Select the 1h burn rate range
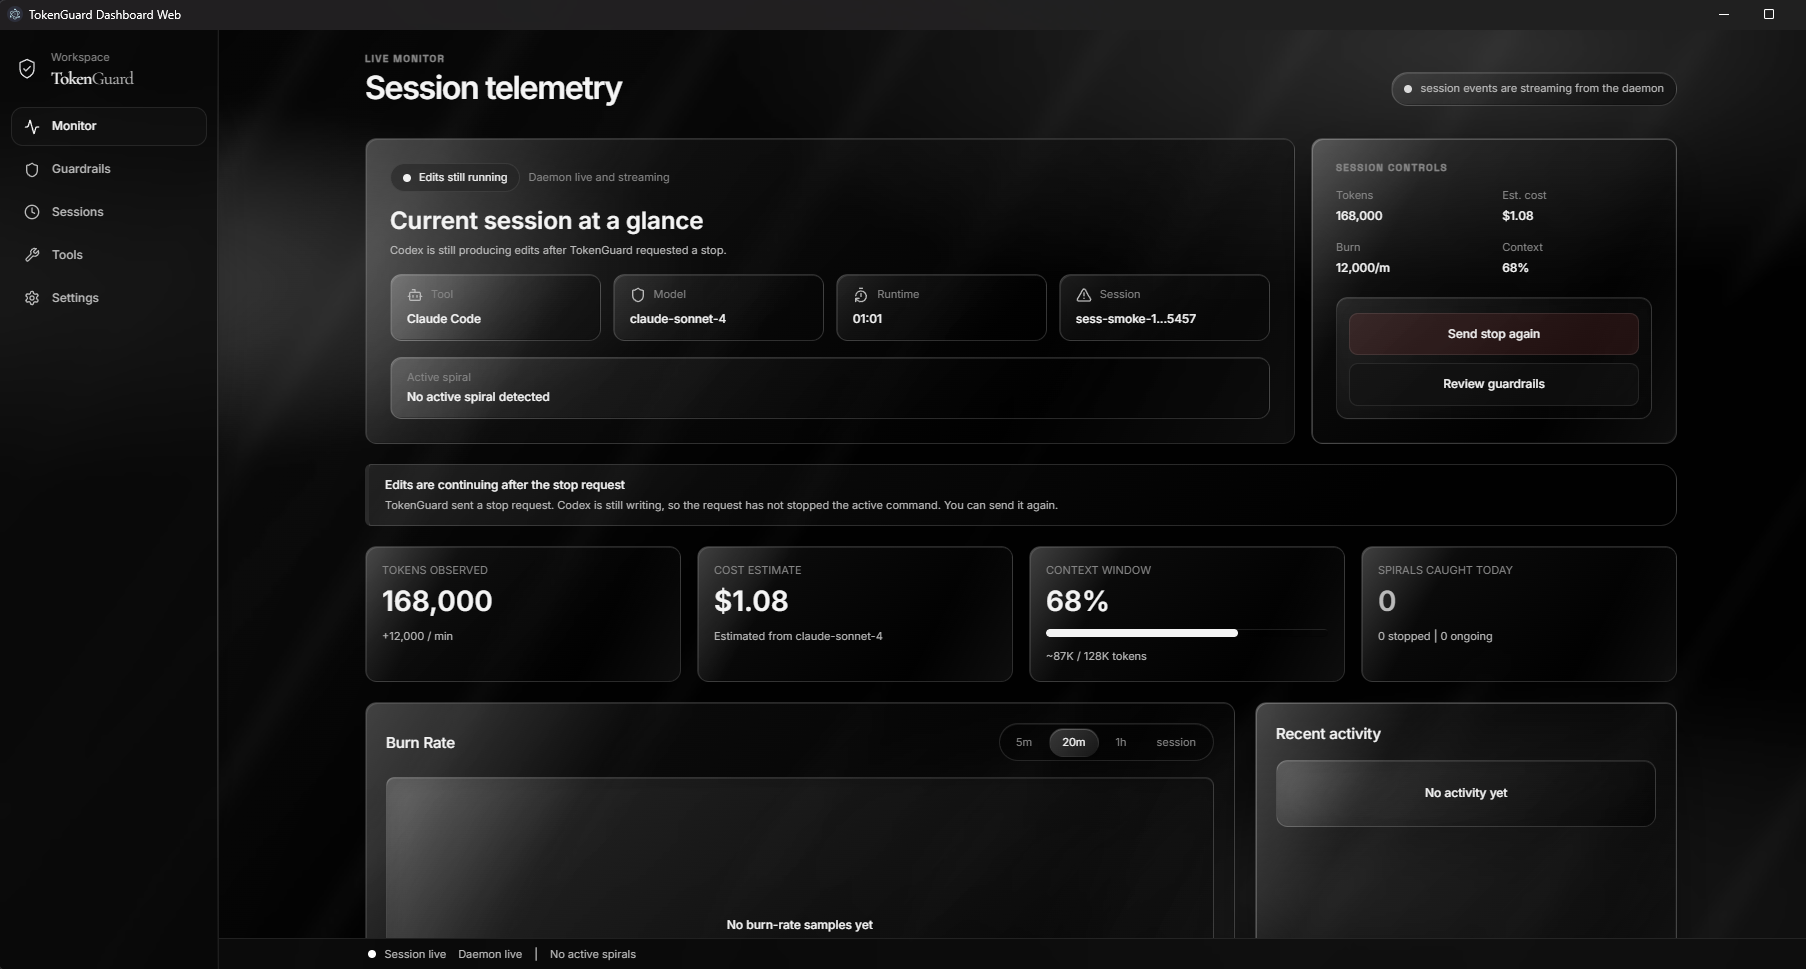 click(1121, 742)
